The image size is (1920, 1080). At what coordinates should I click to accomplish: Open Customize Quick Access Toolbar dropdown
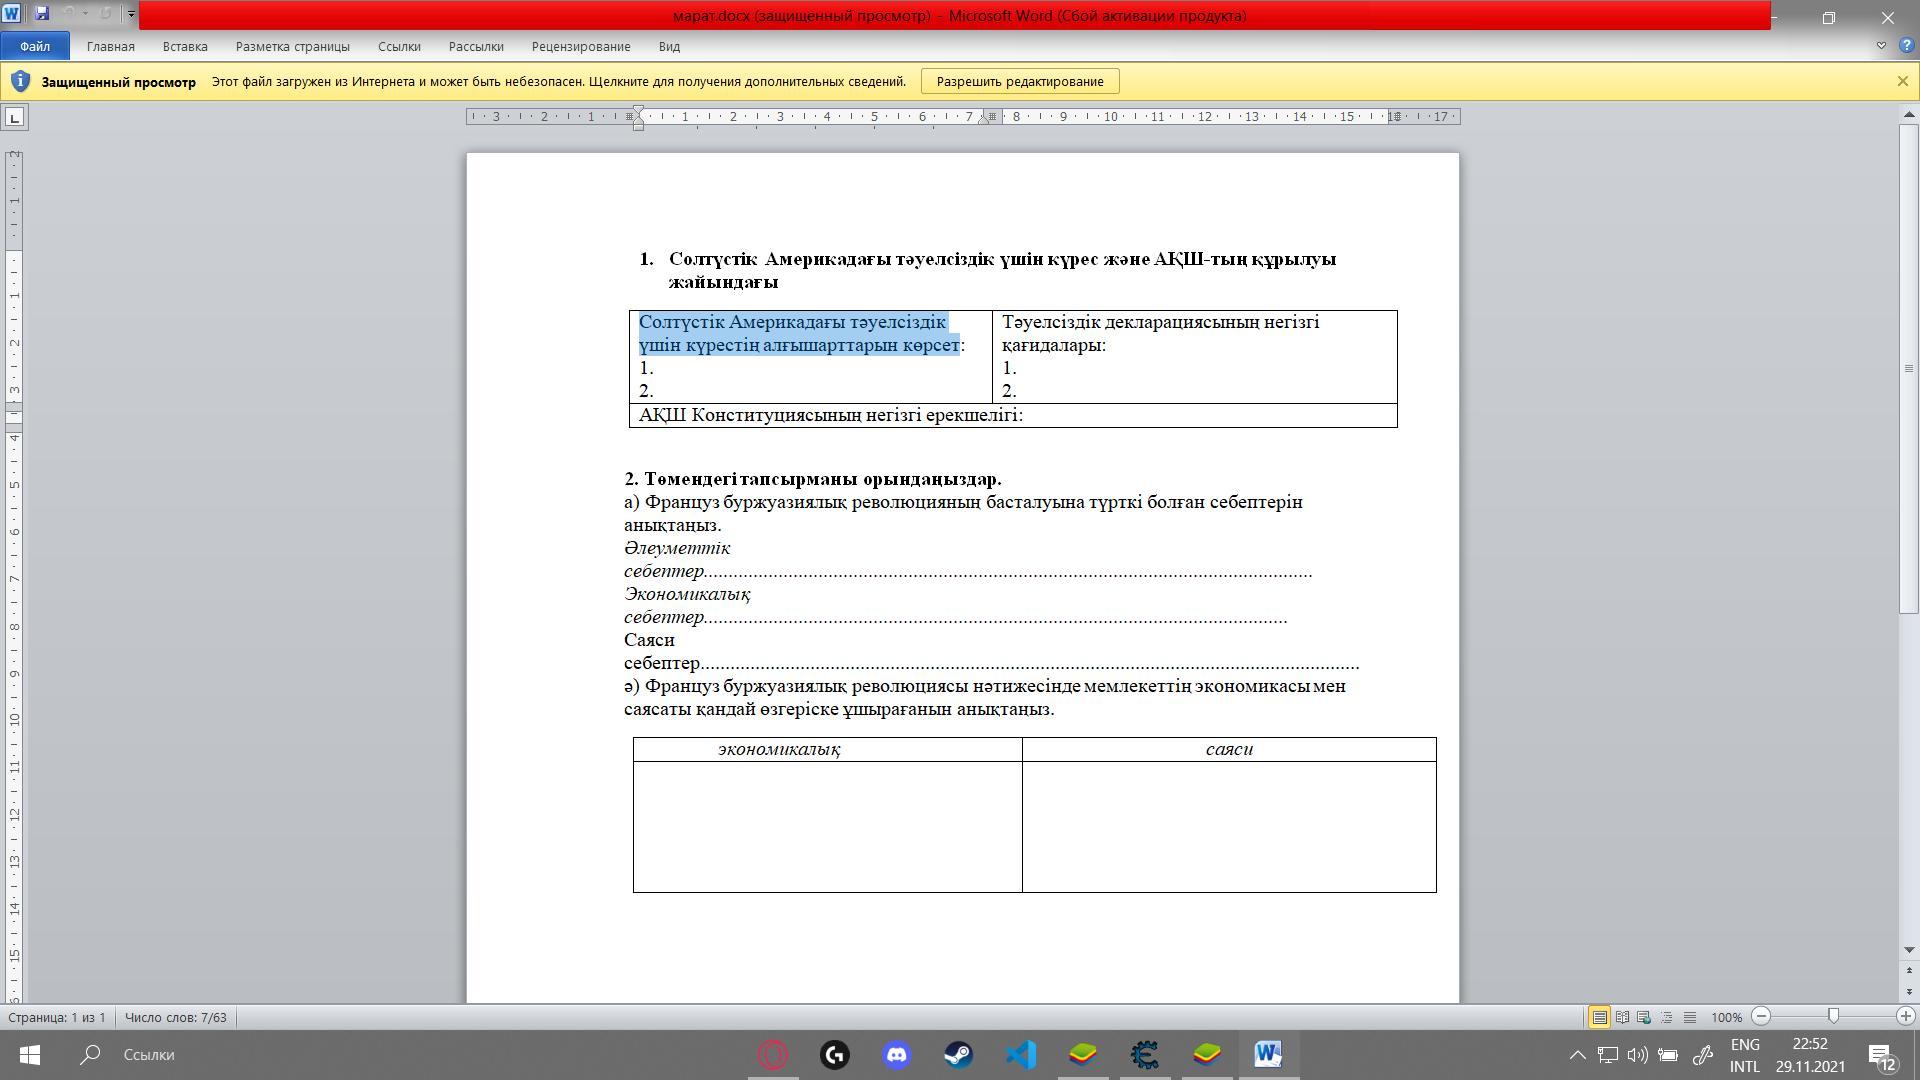point(131,14)
